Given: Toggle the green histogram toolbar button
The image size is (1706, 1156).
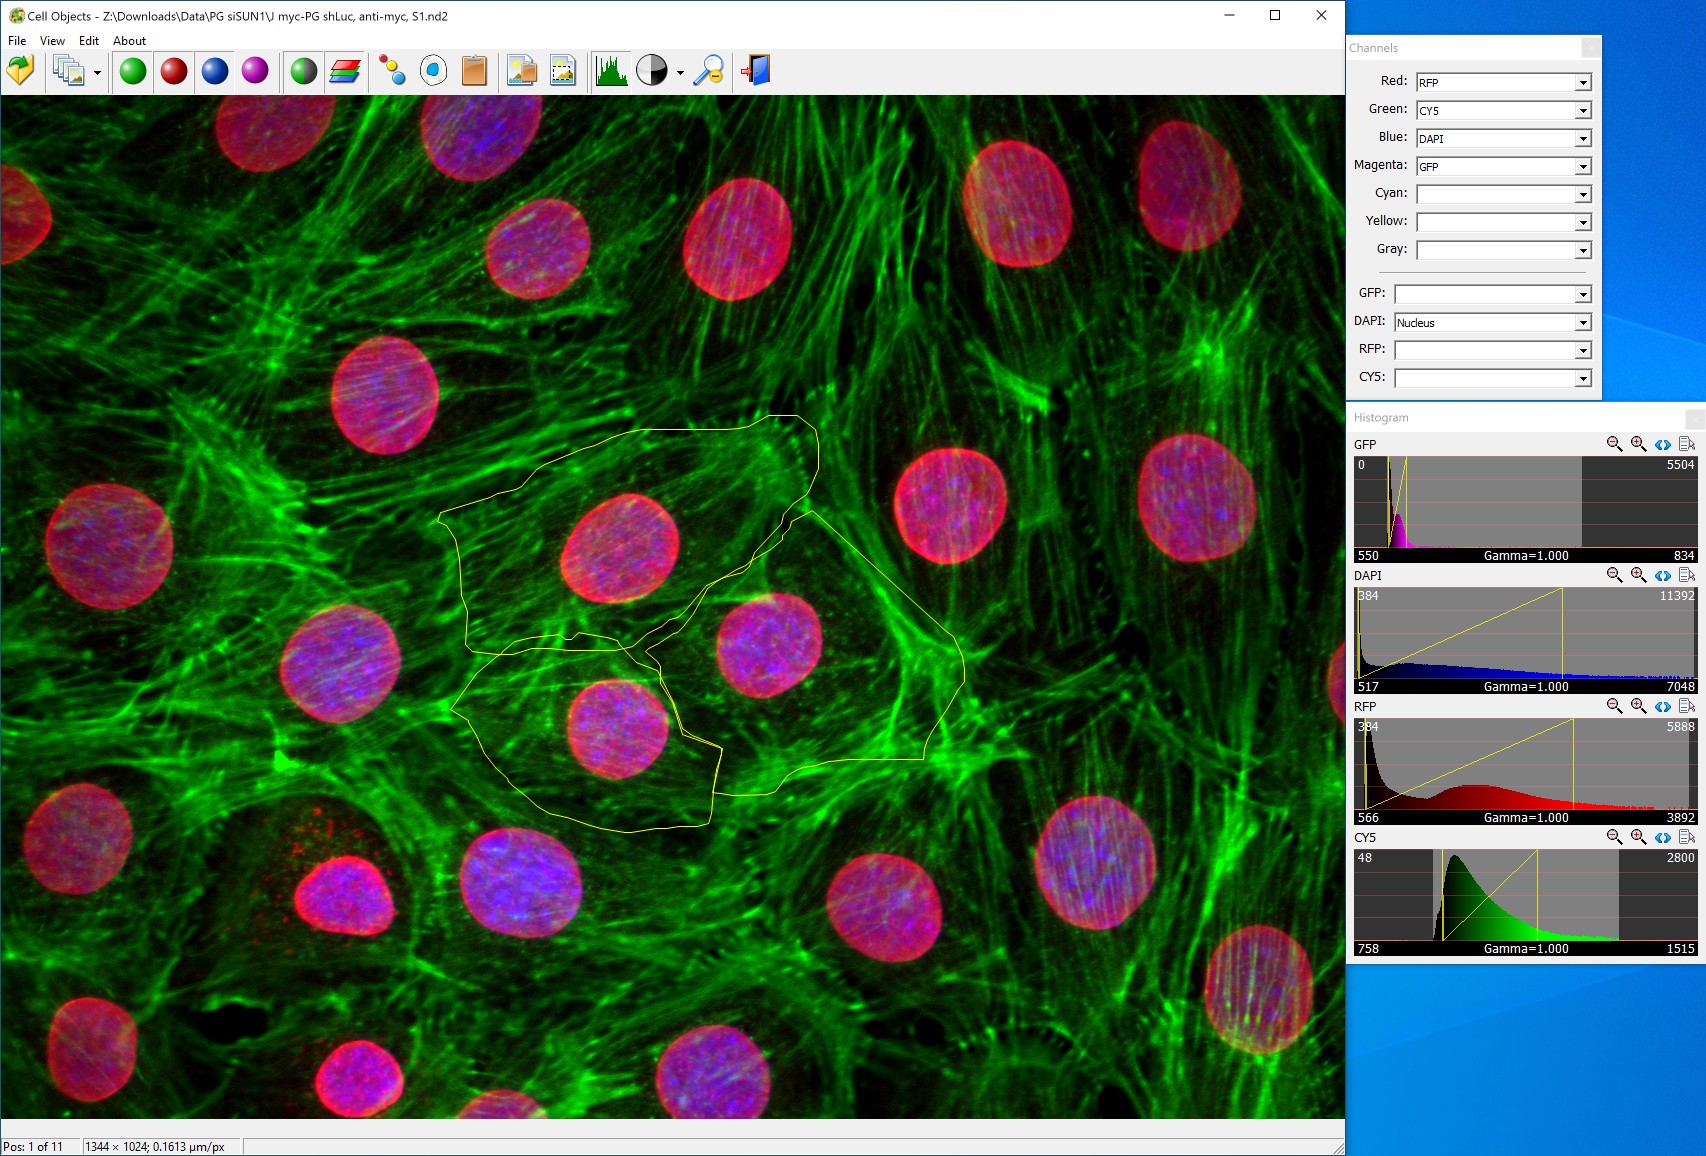Looking at the screenshot, I should [611, 71].
